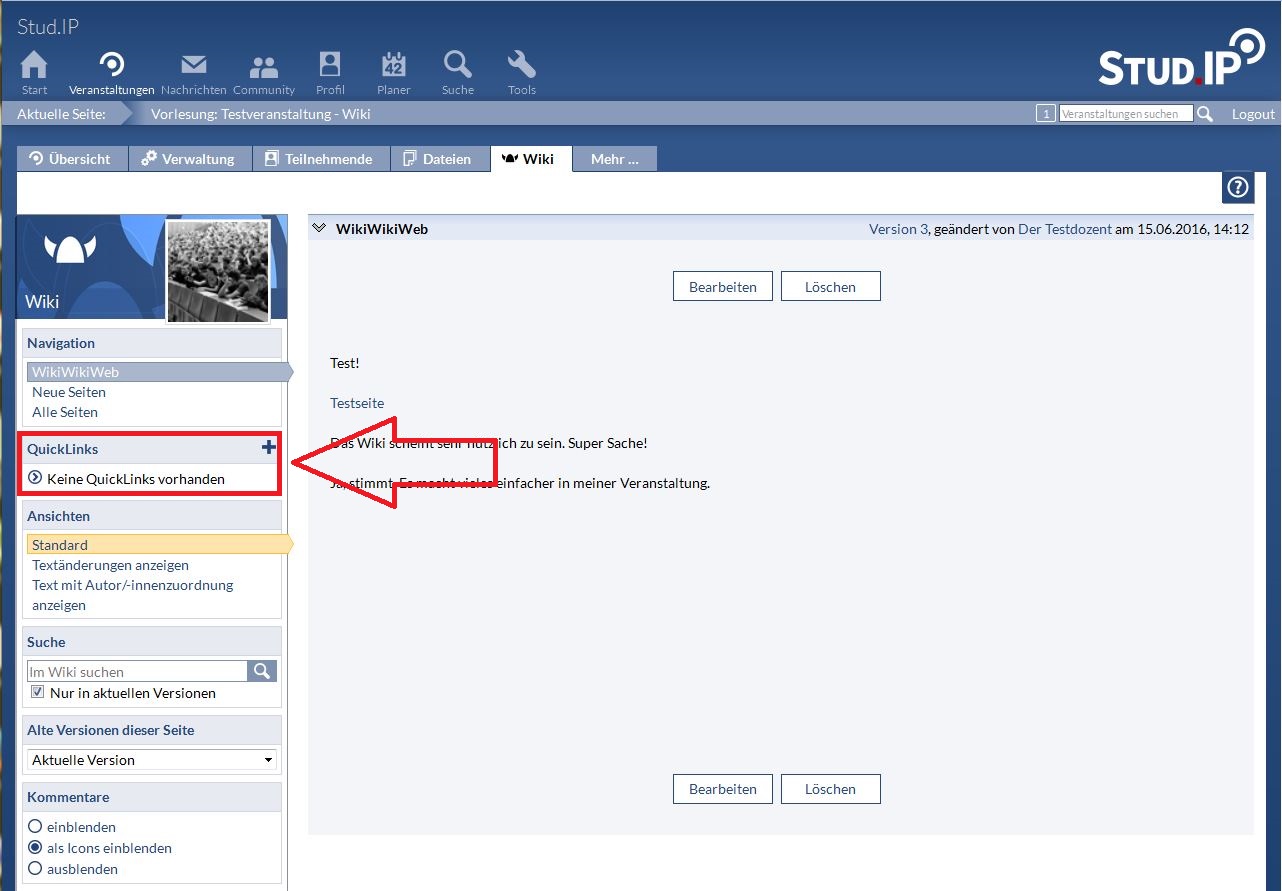This screenshot has width=1282, height=891.
Task: Go to the Start home icon
Action: 34,66
